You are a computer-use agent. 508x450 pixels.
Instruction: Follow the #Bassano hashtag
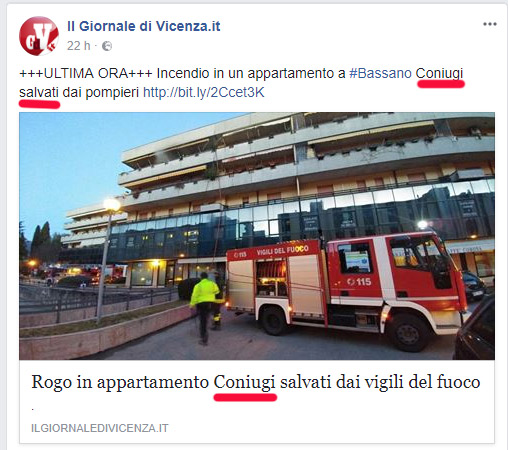380,73
